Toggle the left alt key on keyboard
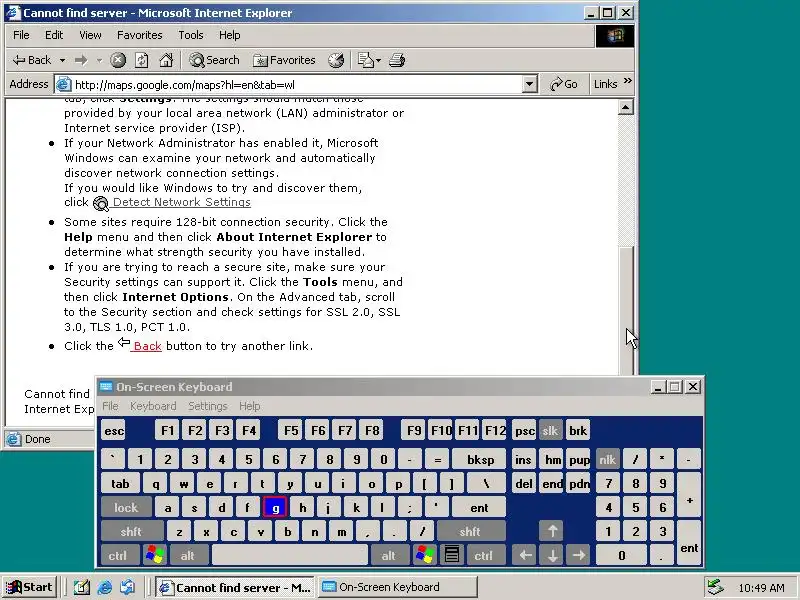Image resolution: width=800 pixels, height=600 pixels. point(188,555)
